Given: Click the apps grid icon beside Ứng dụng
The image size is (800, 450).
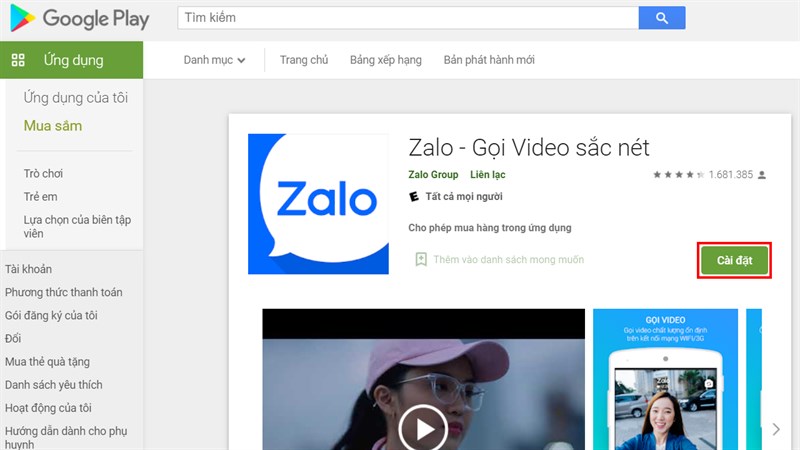Looking at the screenshot, I should pos(18,60).
